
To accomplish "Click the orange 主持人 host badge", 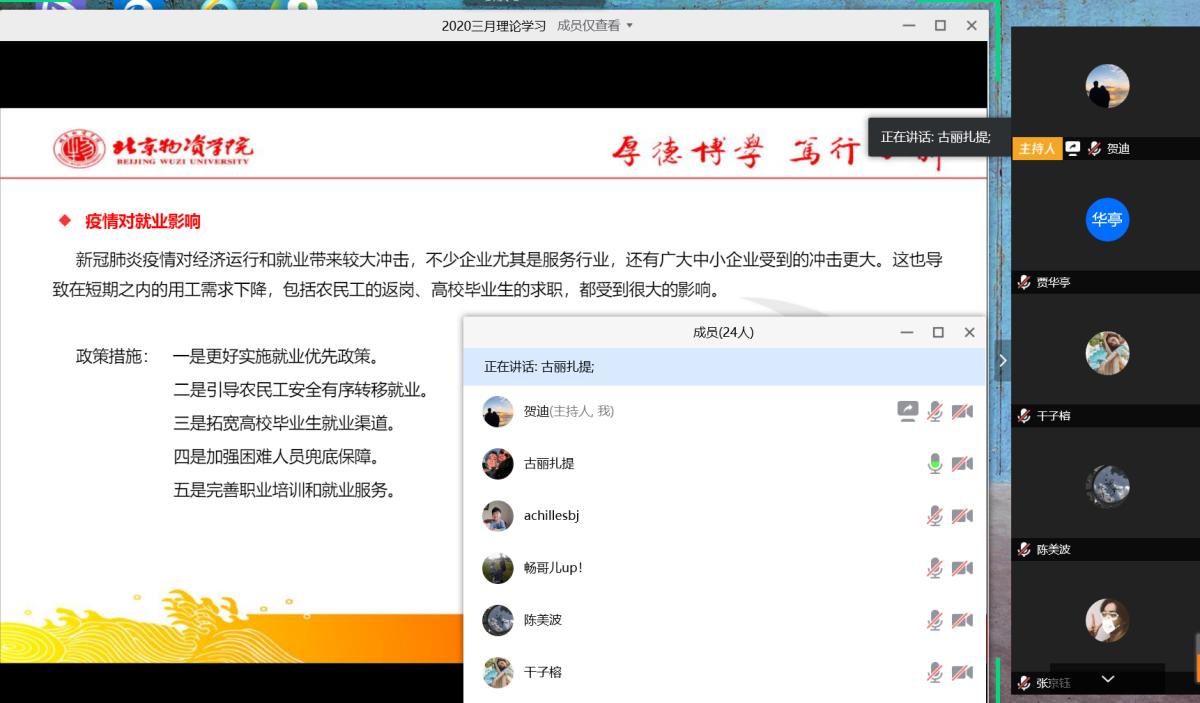I will click(x=1036, y=148).
